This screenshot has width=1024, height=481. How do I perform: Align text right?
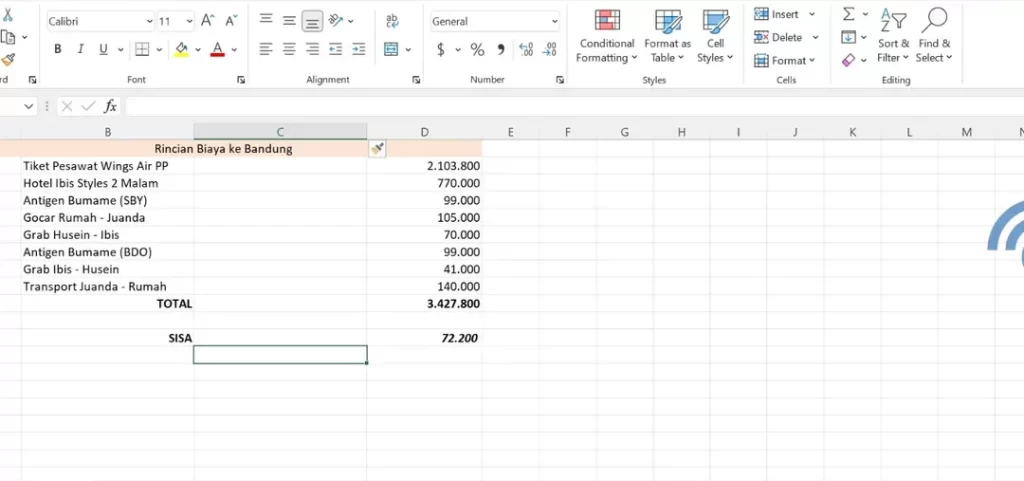click(x=313, y=49)
